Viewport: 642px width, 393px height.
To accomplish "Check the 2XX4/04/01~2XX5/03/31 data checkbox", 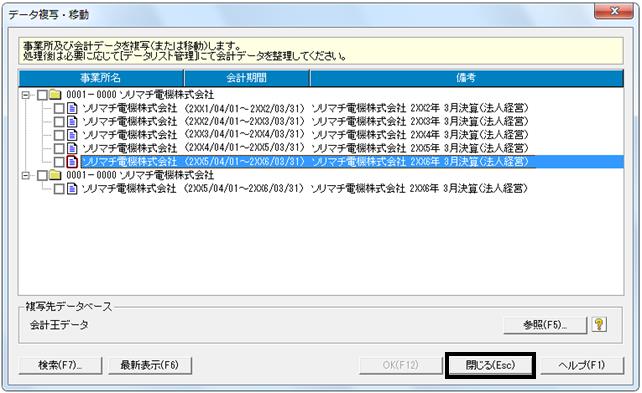I will pos(59,149).
